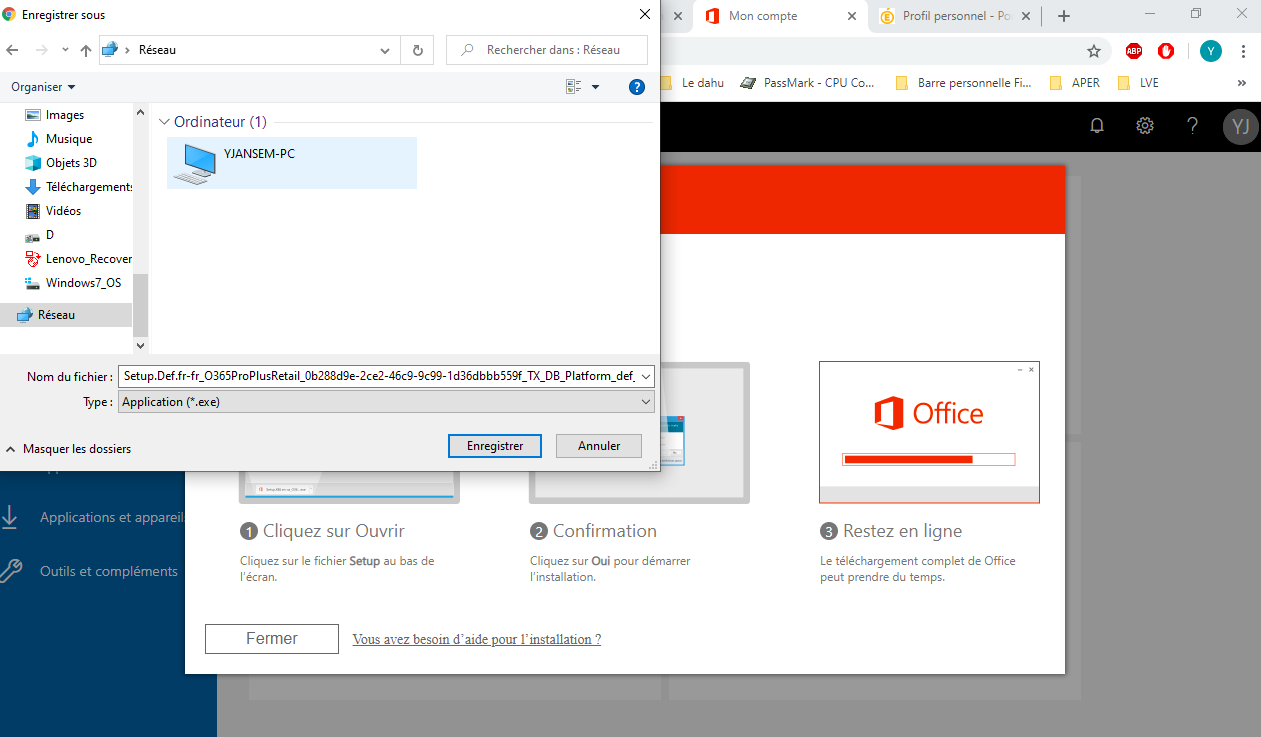Viewport: 1261px width, 737px height.
Task: Expand address bar history dropdown
Action: [x=386, y=50]
